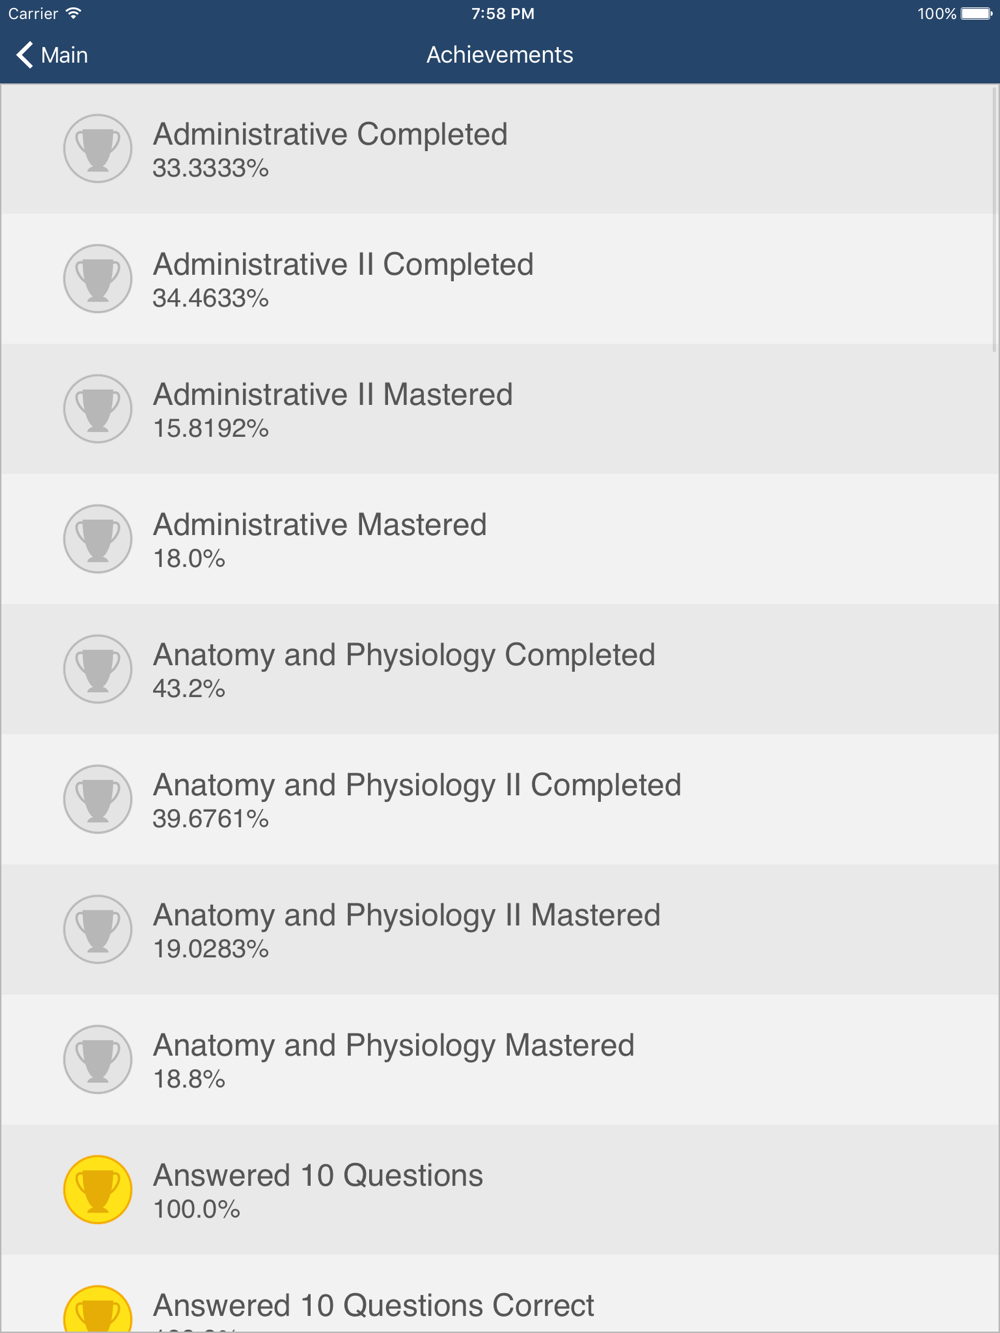Select the Administrative Completed row title
The image size is (1000, 1333).
click(x=330, y=134)
